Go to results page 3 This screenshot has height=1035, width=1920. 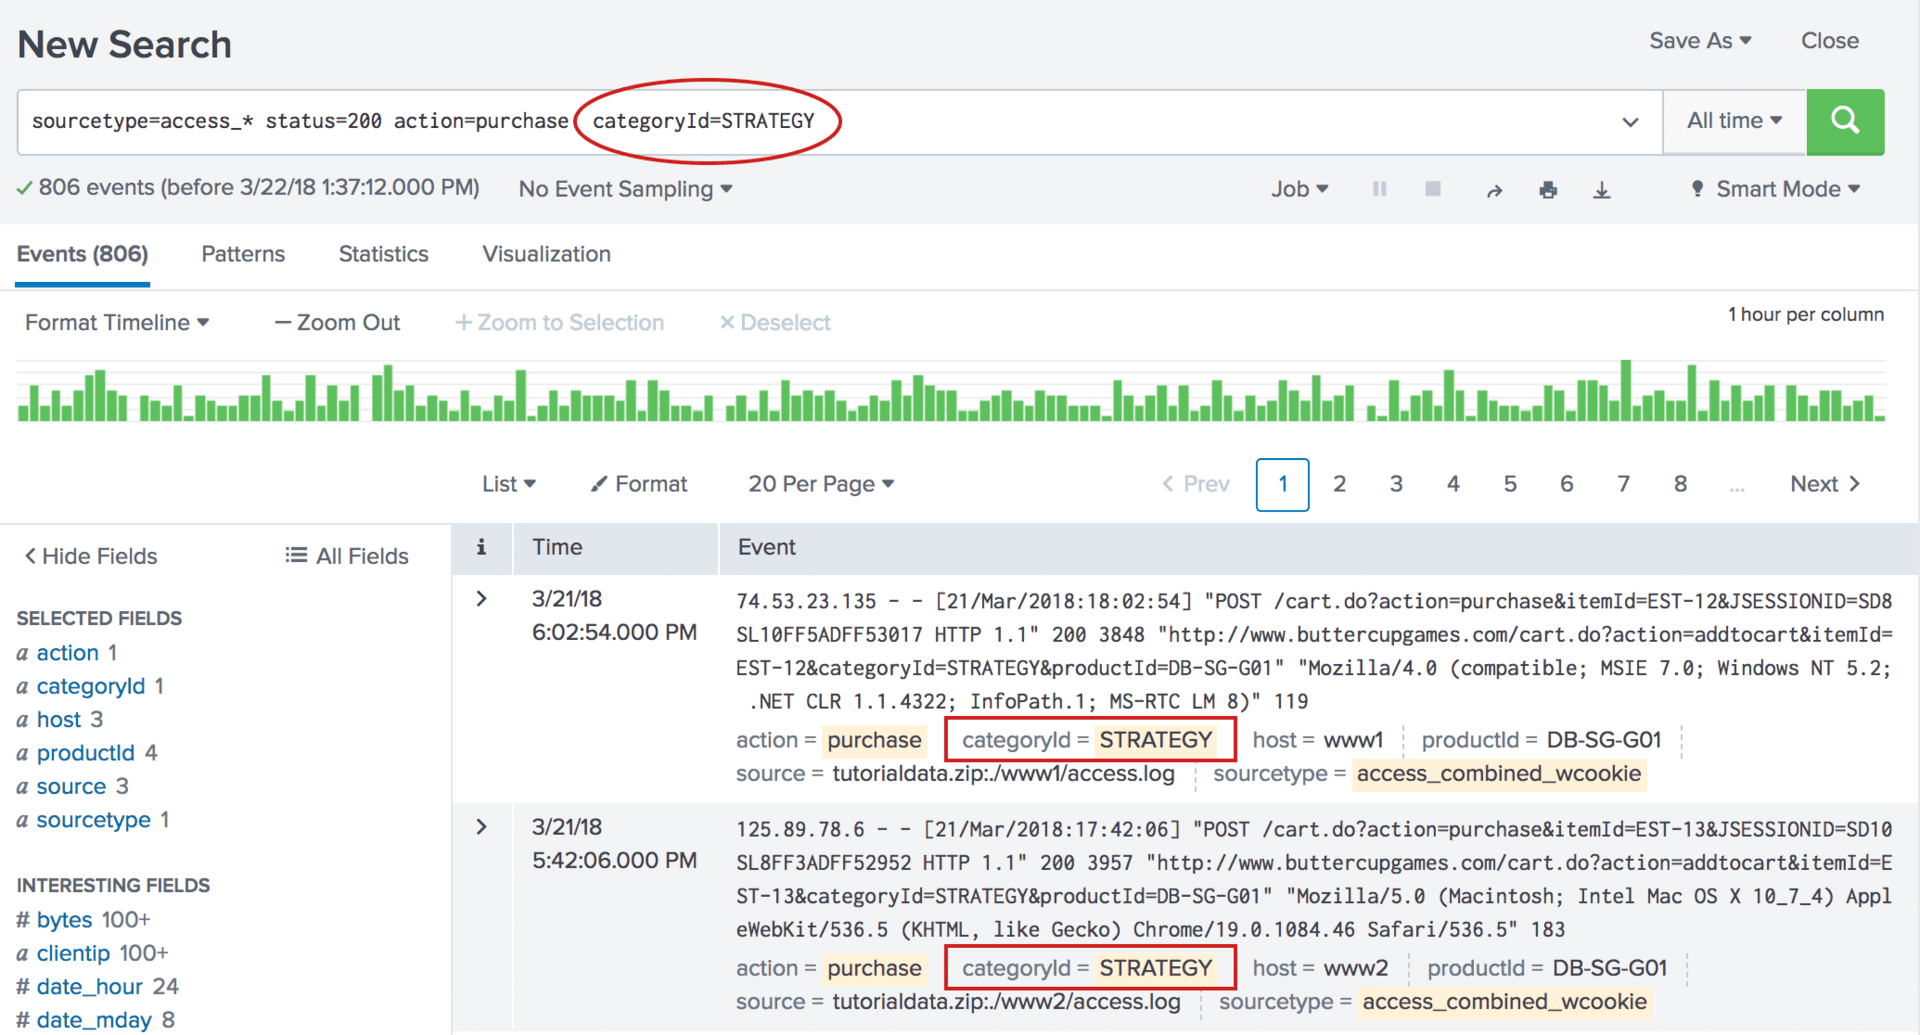(1396, 484)
